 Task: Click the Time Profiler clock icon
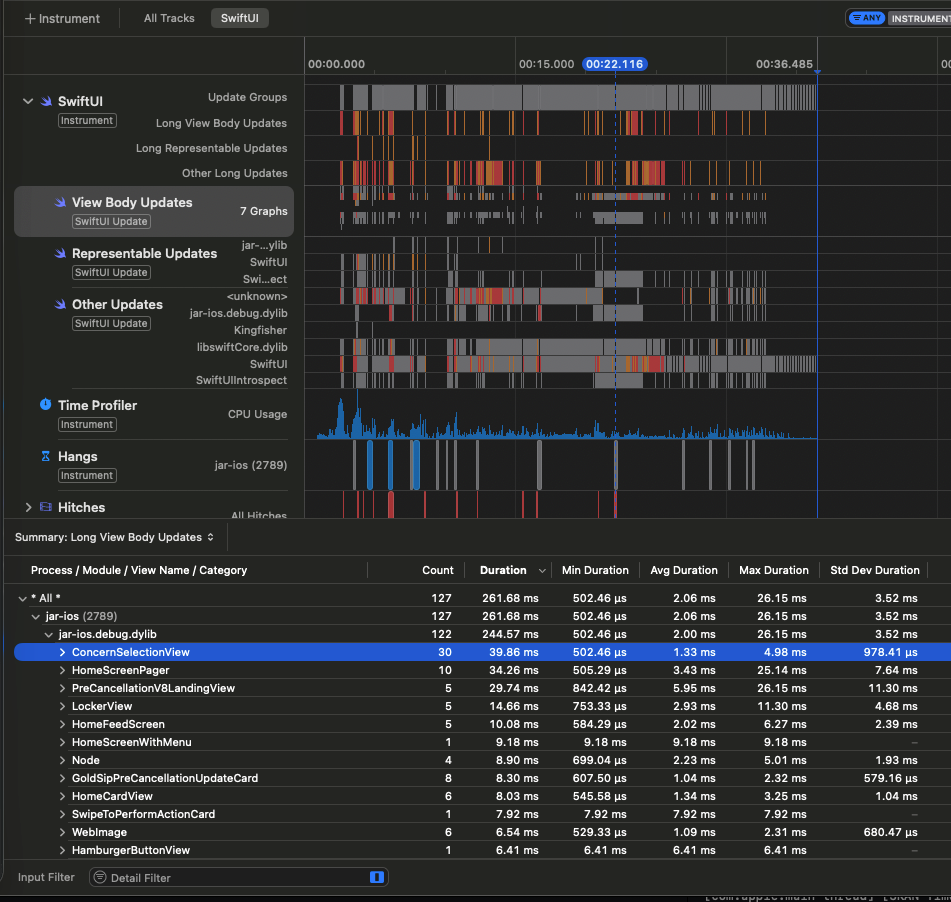coord(46,405)
